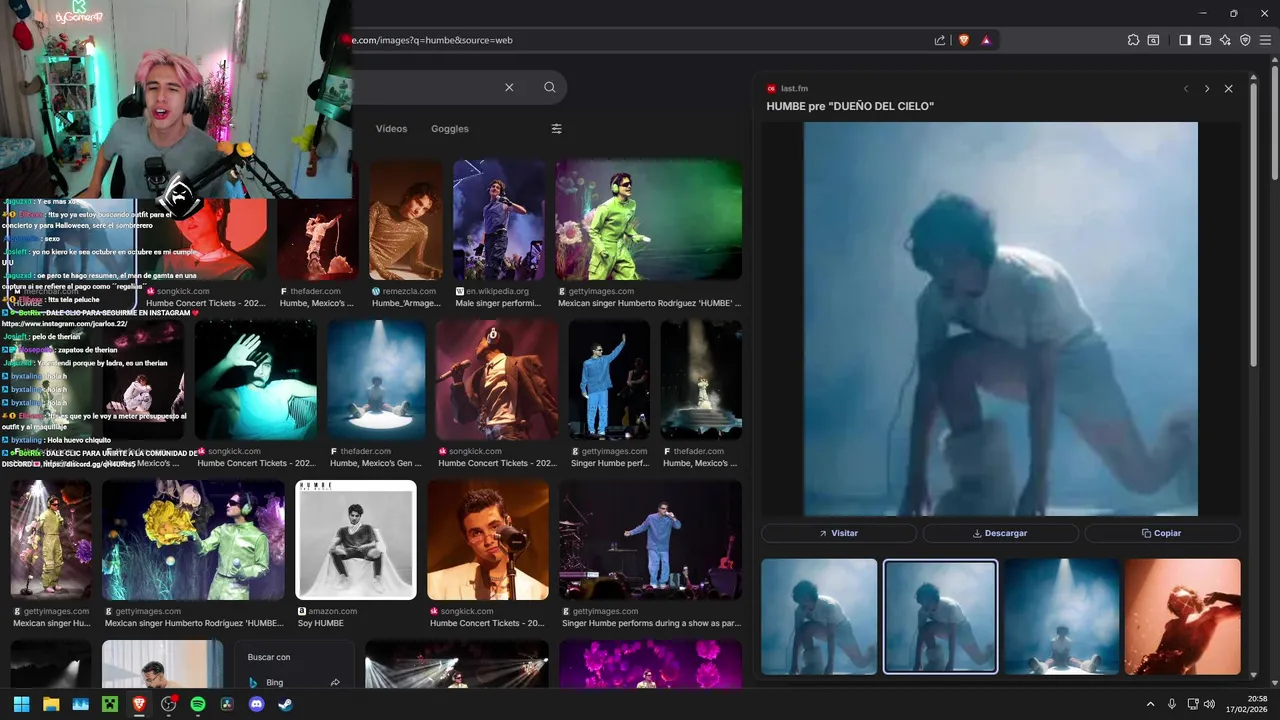This screenshot has height=720, width=1280.
Task: Open Discord from the taskbar
Action: coord(256,704)
